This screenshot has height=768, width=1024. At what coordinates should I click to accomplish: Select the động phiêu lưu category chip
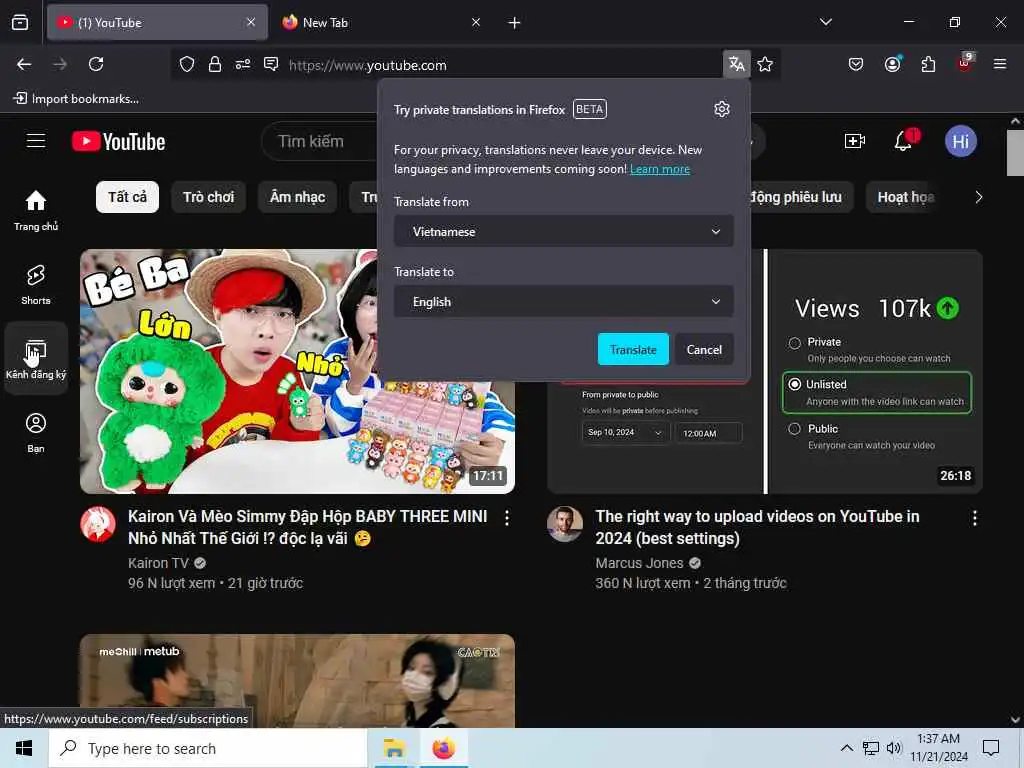pyautogui.click(x=801, y=197)
